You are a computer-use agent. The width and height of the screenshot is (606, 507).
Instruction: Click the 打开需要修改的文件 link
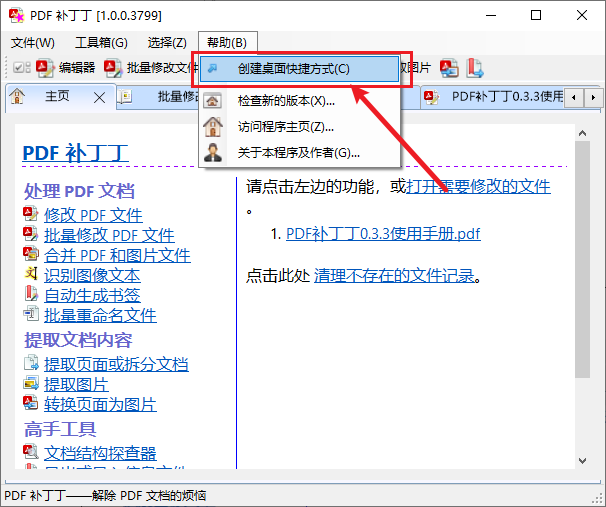[478, 186]
